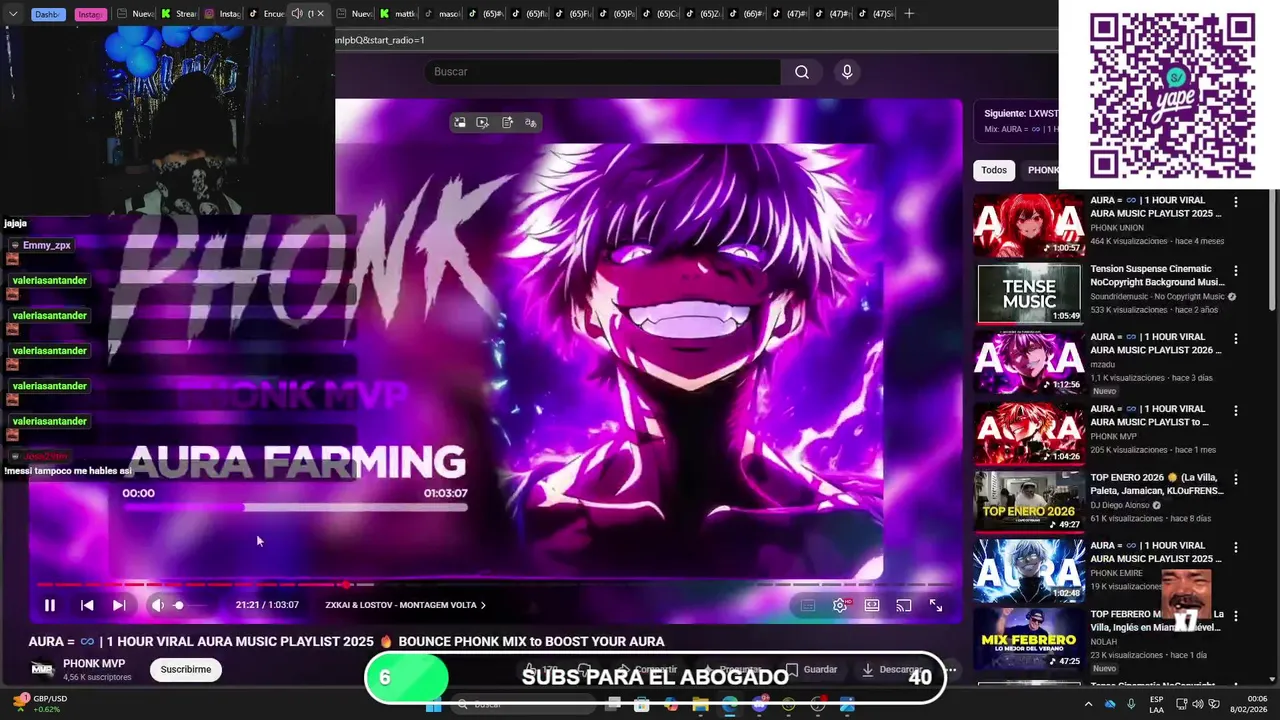Open the PHONK MVP channel avatar
Image resolution: width=1280 pixels, height=720 pixels.
(x=42, y=669)
